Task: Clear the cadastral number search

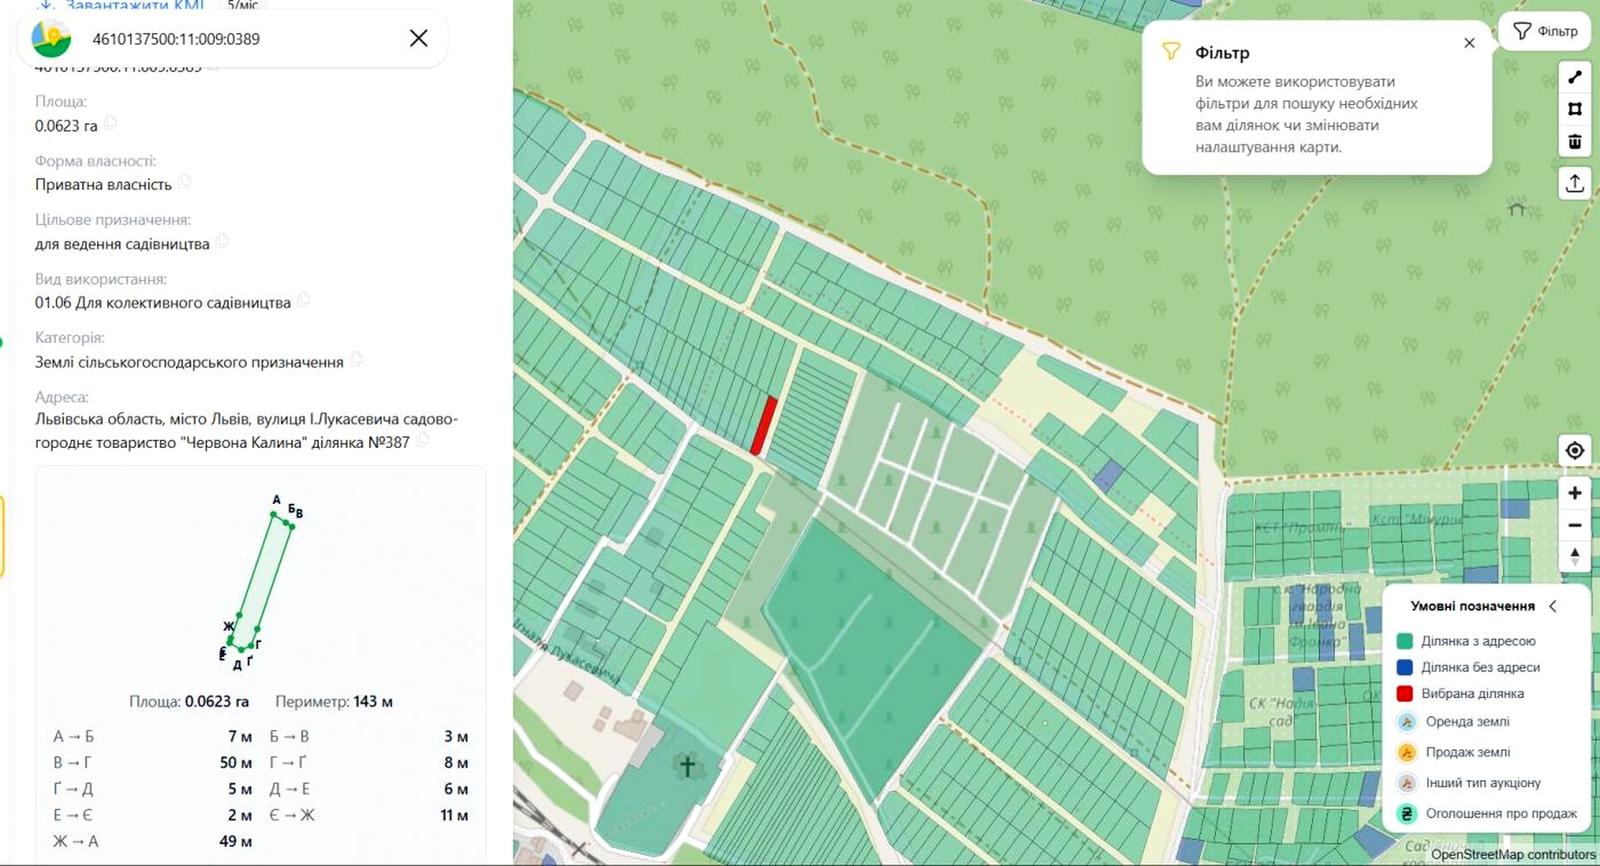Action: [418, 38]
